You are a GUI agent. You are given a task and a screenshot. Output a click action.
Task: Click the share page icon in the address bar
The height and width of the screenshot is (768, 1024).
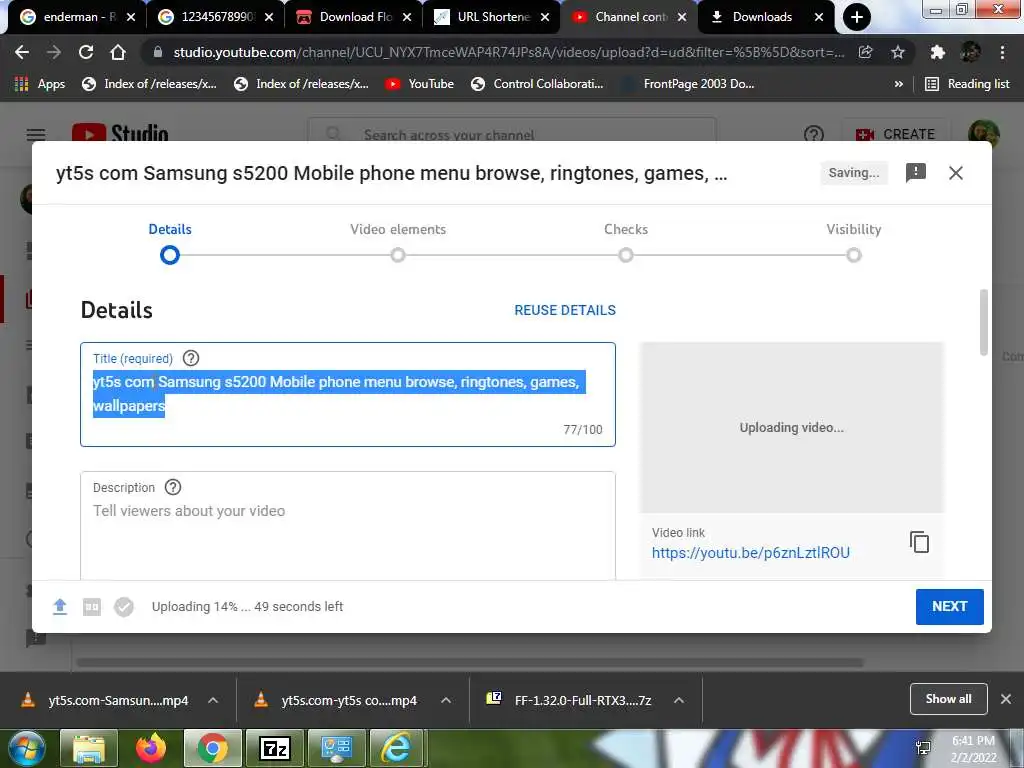[865, 52]
